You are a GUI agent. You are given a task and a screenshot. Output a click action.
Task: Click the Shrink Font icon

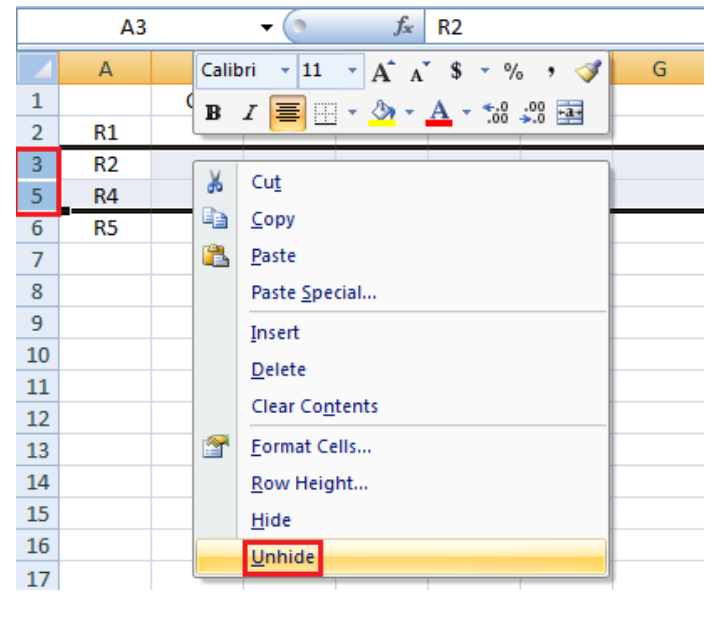(x=418, y=71)
